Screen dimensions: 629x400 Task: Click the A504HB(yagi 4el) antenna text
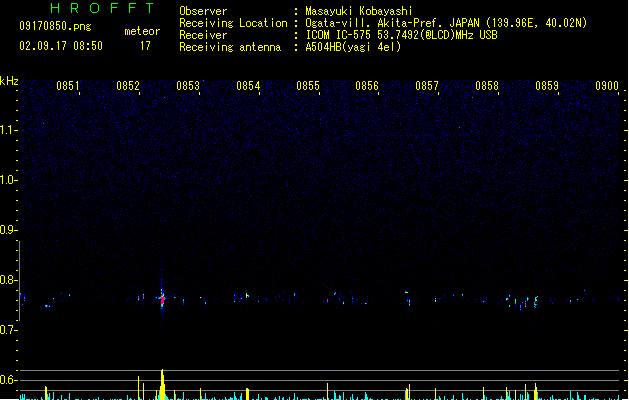353,47
